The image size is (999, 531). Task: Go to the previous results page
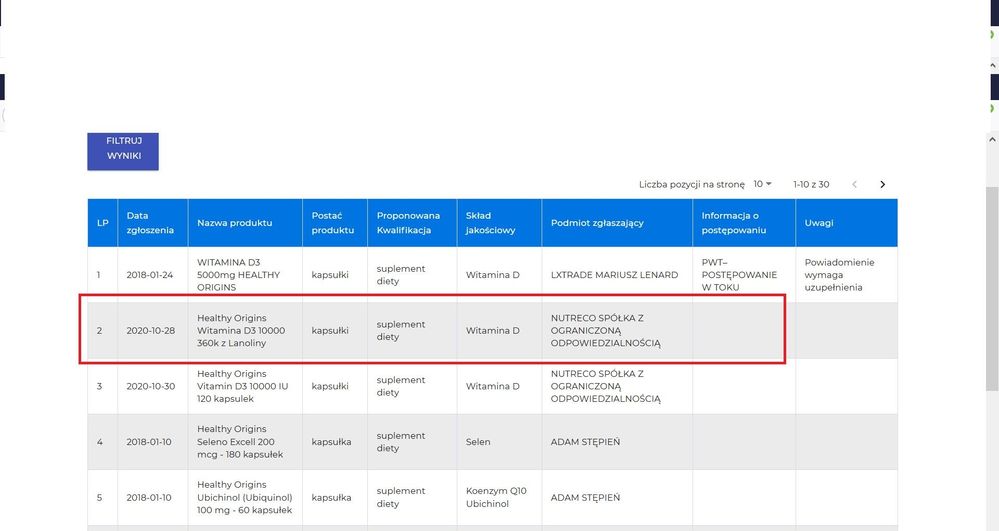point(854,184)
